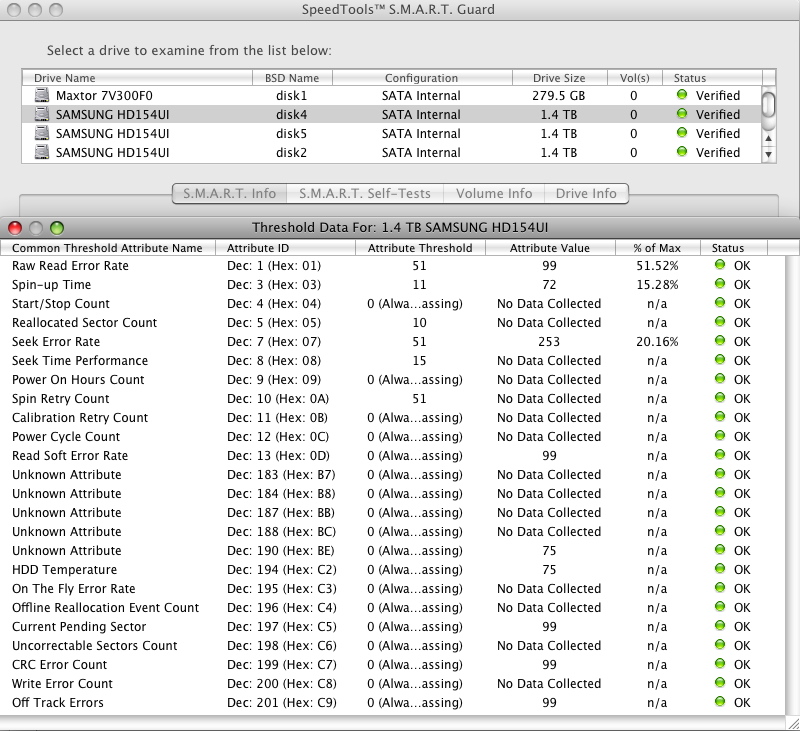Click the green status dot for Current Pending Sector
The image size is (800, 731).
[x=720, y=625]
